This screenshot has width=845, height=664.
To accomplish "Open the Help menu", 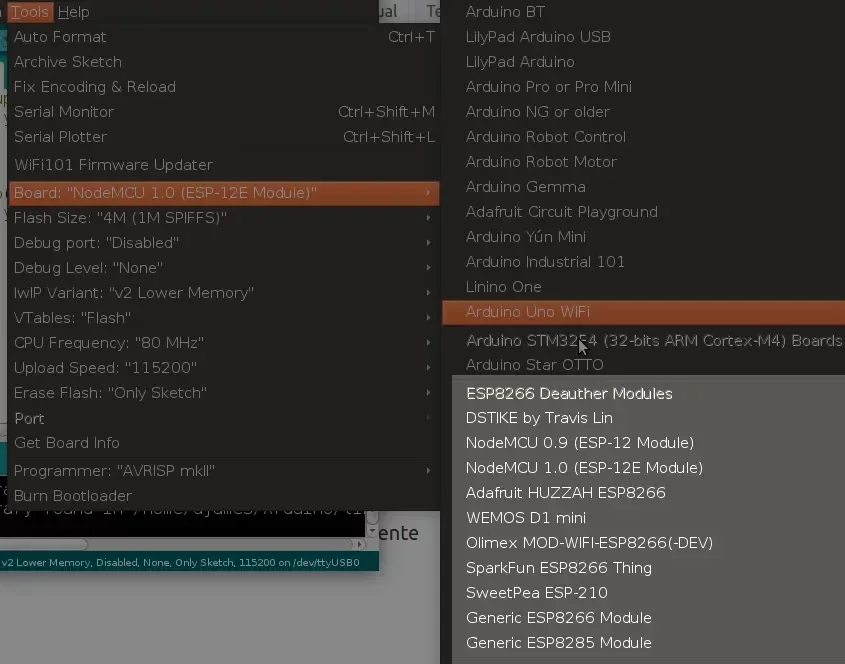I will (x=73, y=12).
